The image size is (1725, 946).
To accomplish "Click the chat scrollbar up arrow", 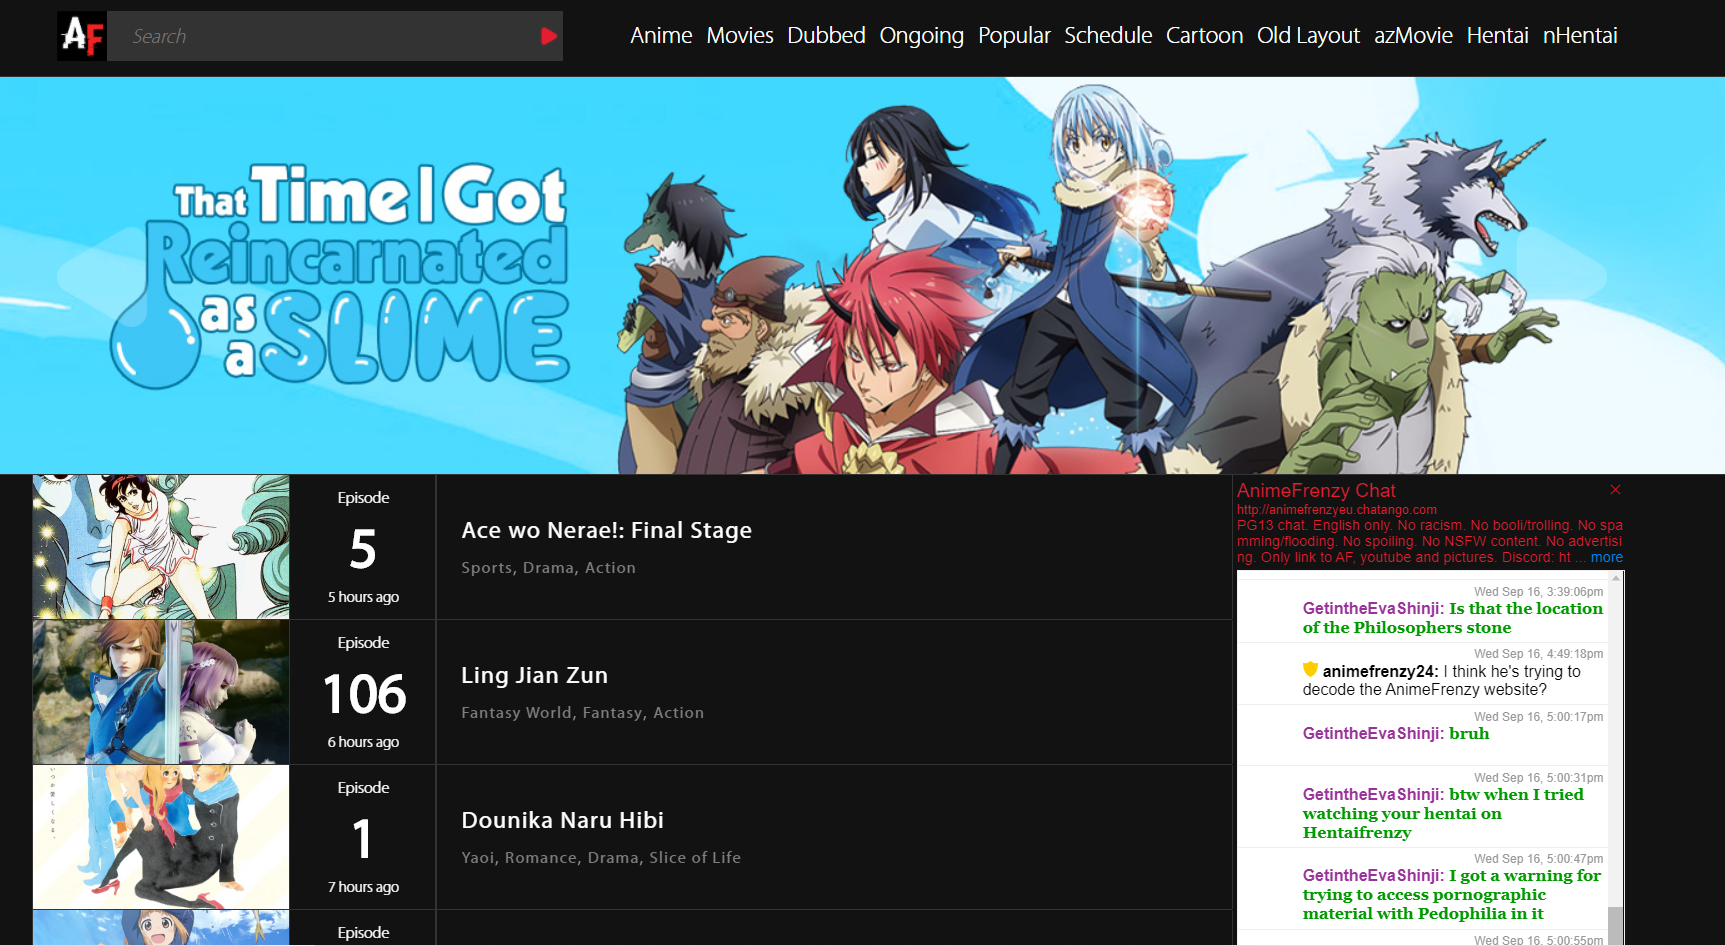I will pos(1615,578).
